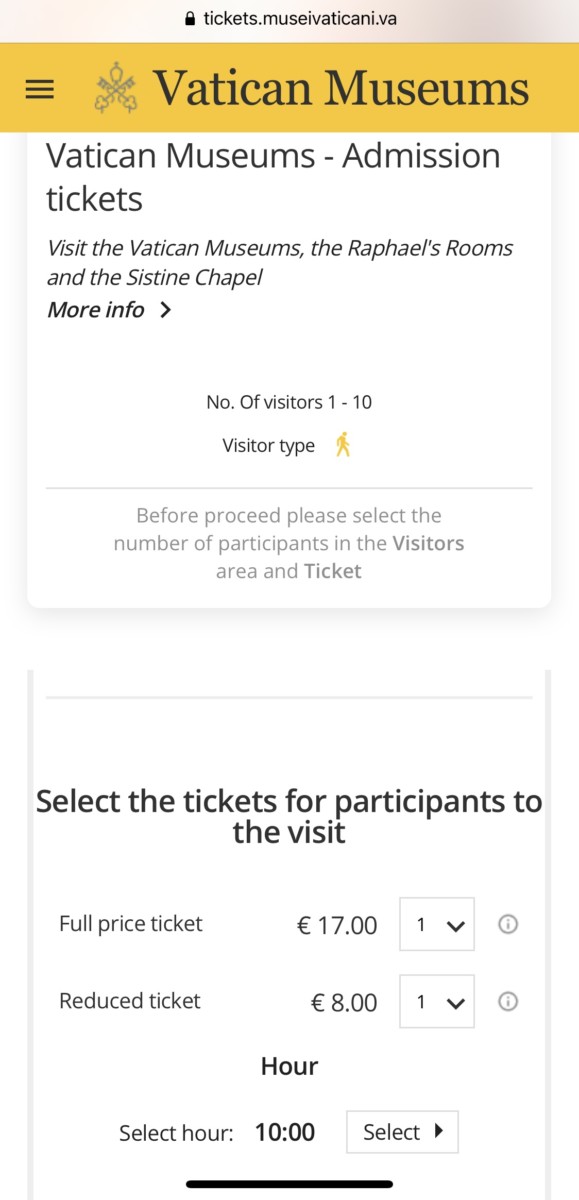The image size is (579, 1200).
Task: Click the selected 10:00 hour value
Action: (285, 1132)
